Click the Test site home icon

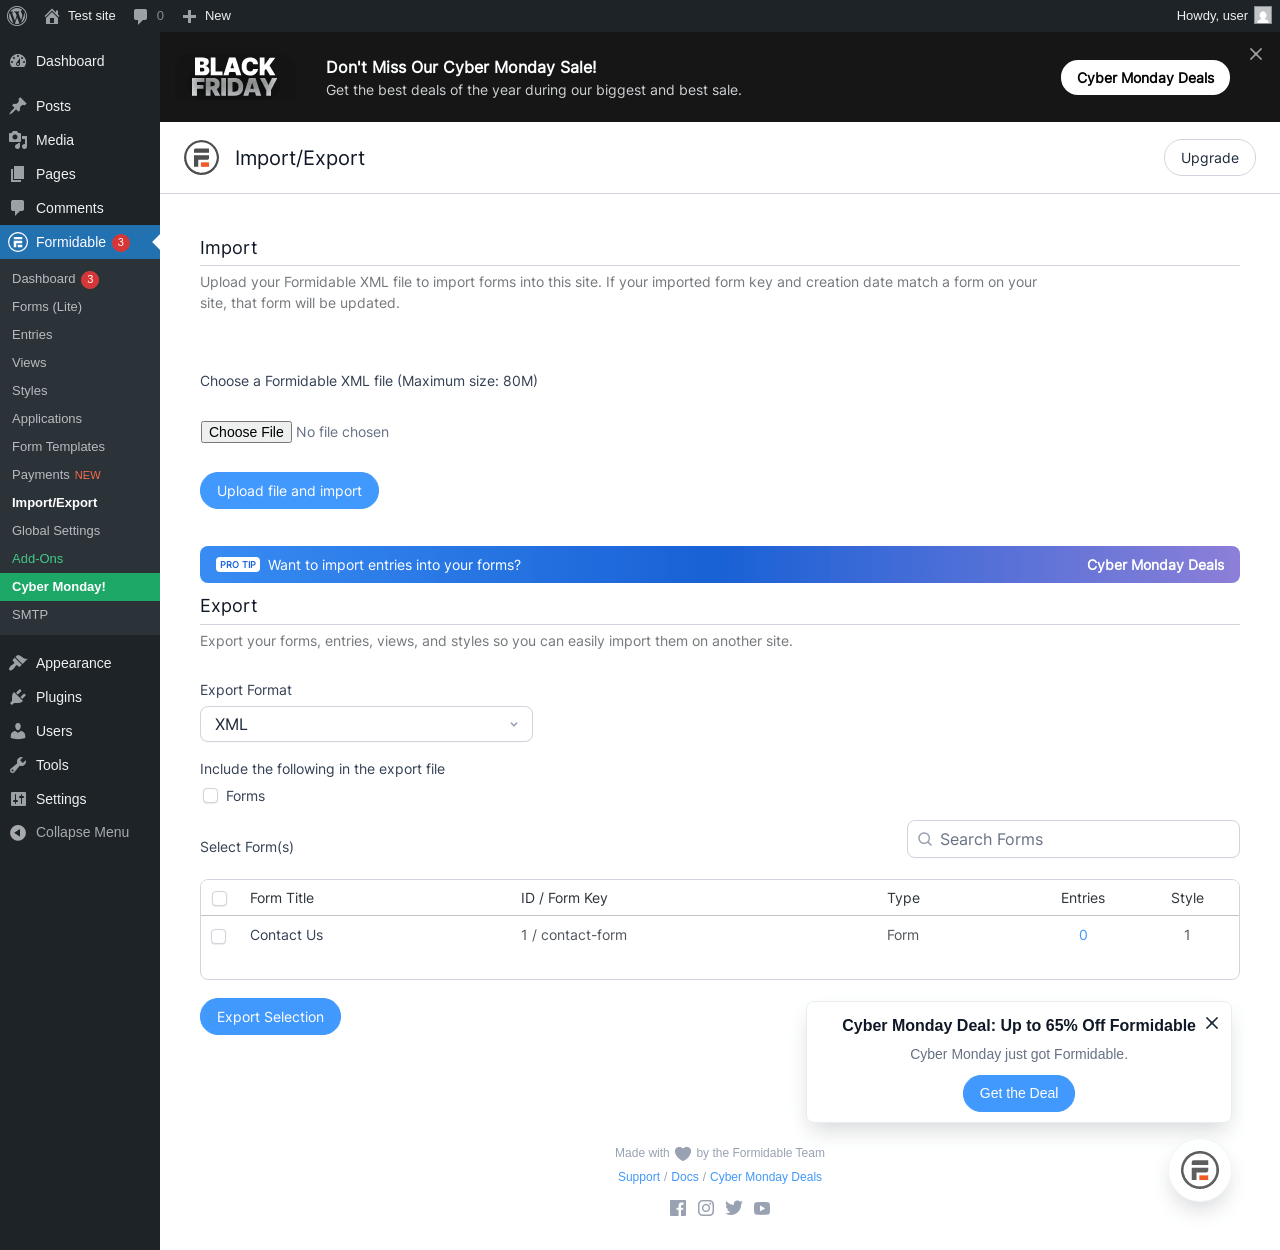pos(52,16)
